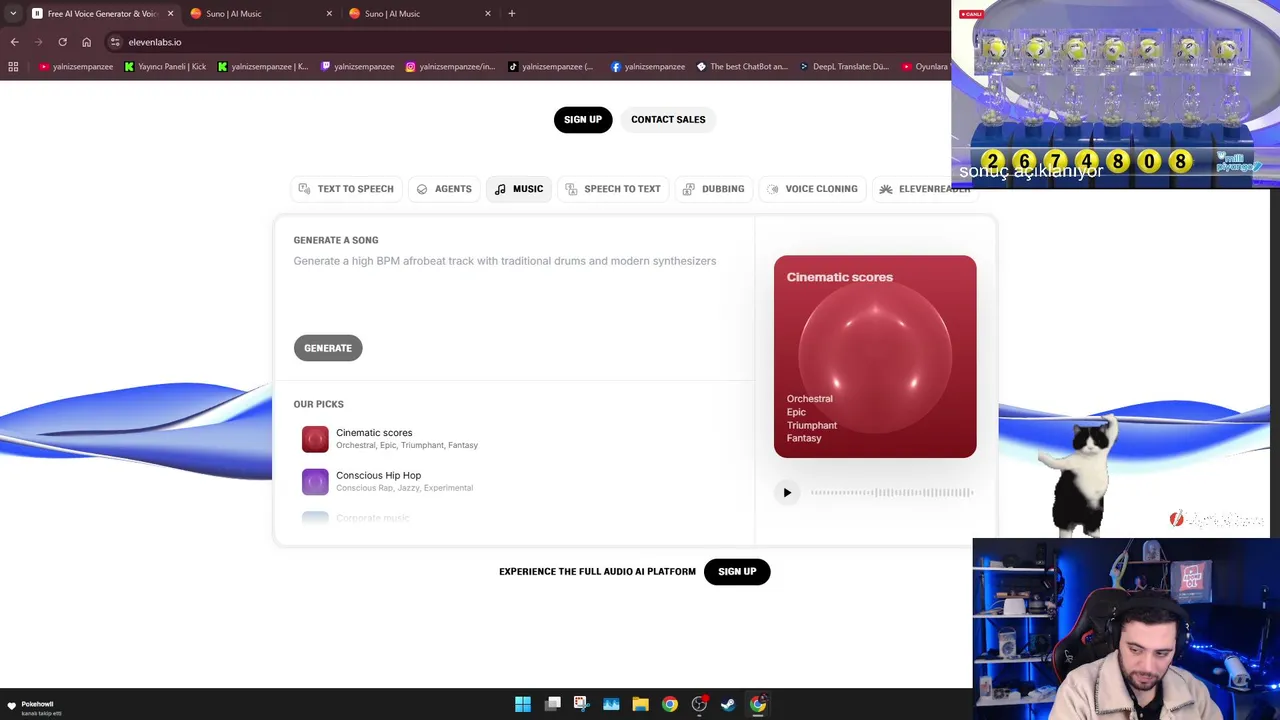Click the first Chrome icon in taskbar
Viewport: 1280px width, 720px height.
pyautogui.click(x=670, y=704)
